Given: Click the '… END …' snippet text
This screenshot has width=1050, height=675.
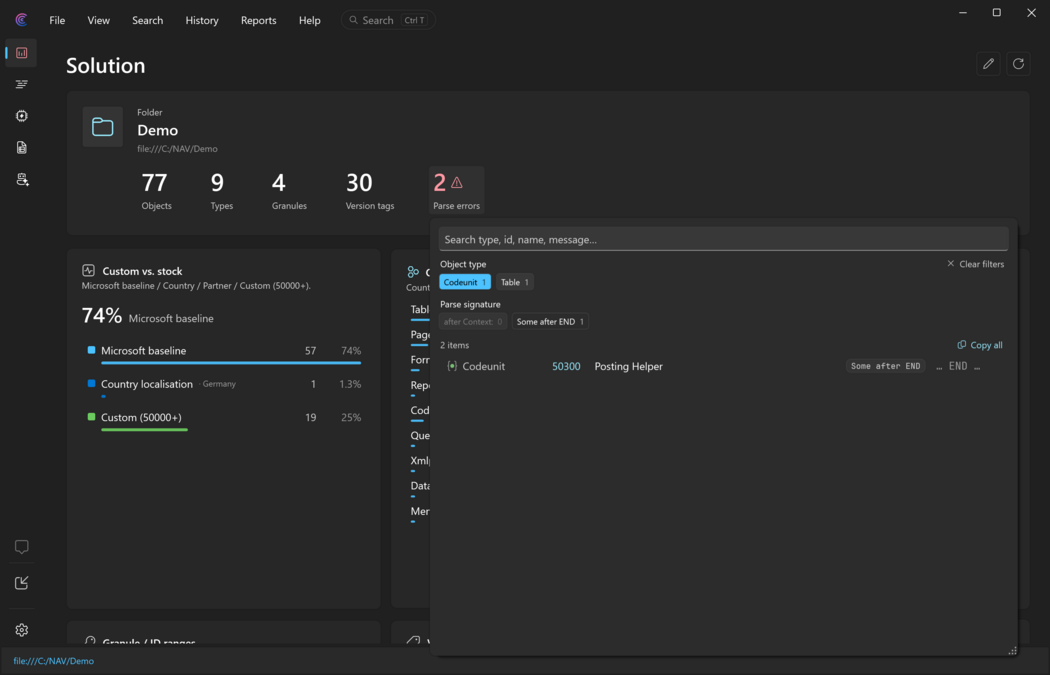Looking at the screenshot, I should [958, 366].
